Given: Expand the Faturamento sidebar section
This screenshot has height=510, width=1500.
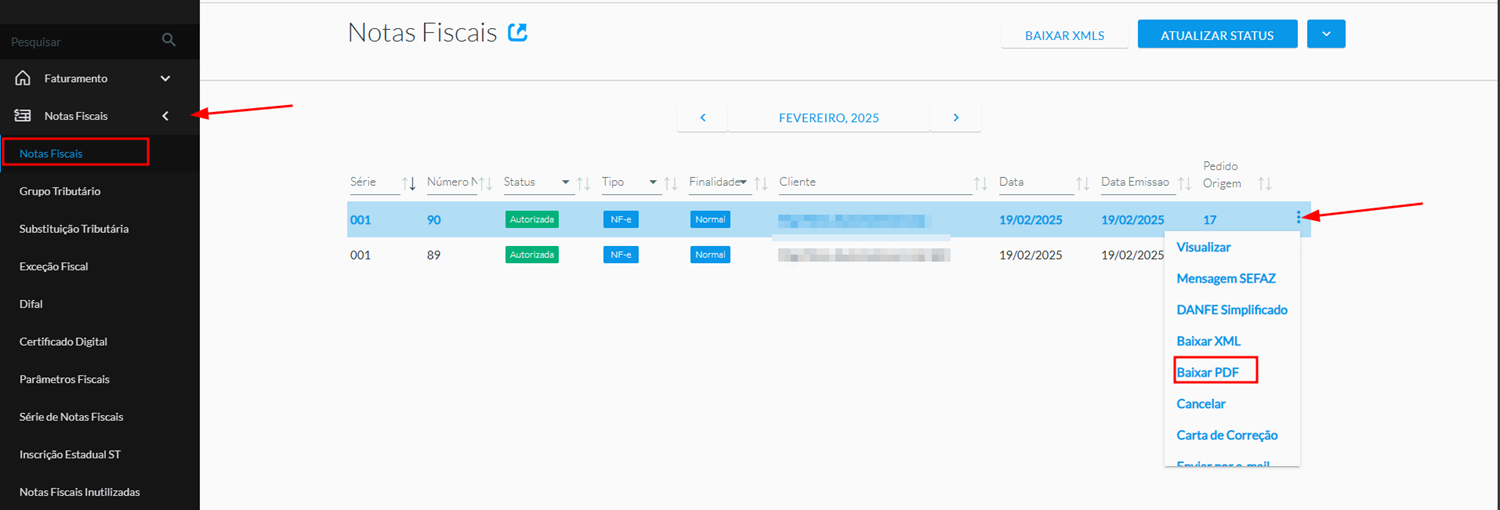Looking at the screenshot, I should (x=166, y=78).
